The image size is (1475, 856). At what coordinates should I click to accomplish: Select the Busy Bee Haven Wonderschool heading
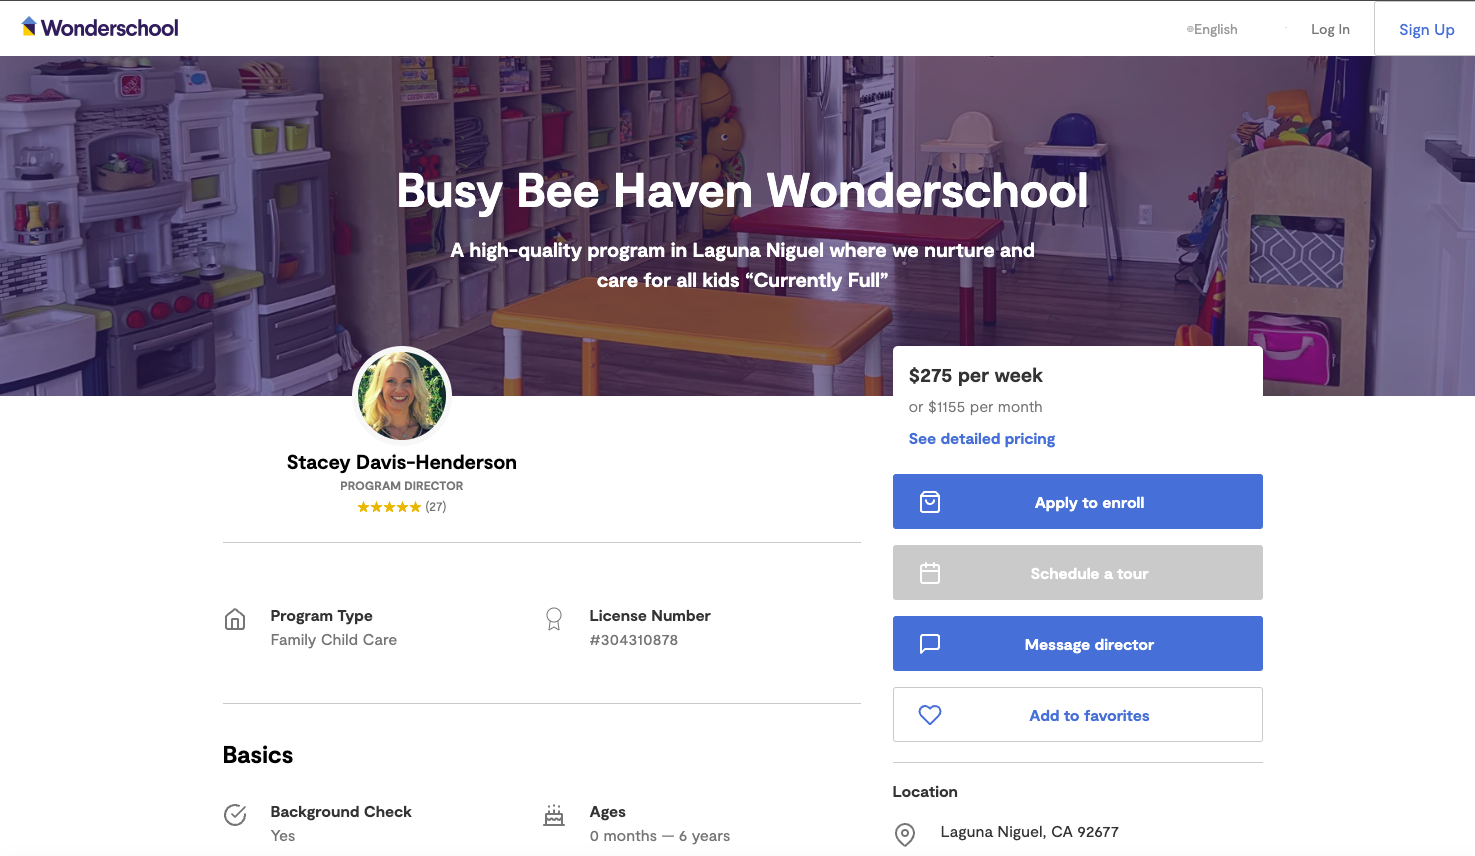click(742, 191)
